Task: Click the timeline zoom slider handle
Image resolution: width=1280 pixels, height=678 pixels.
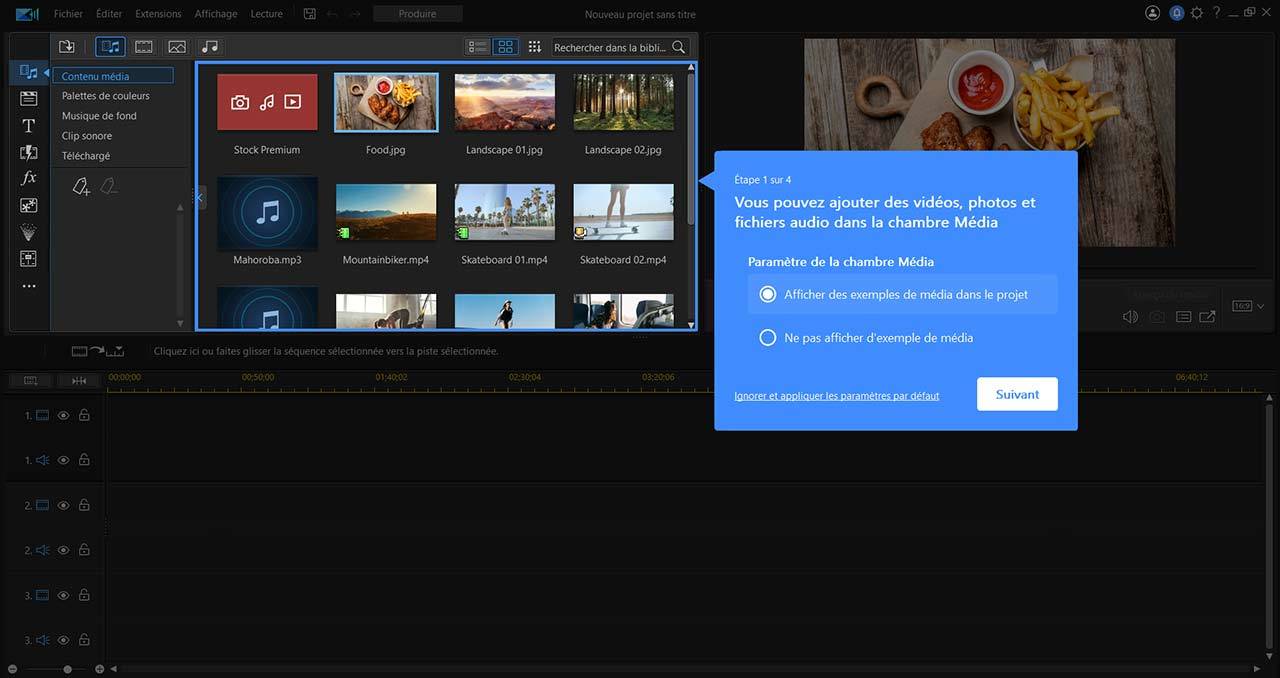Action: click(67, 669)
